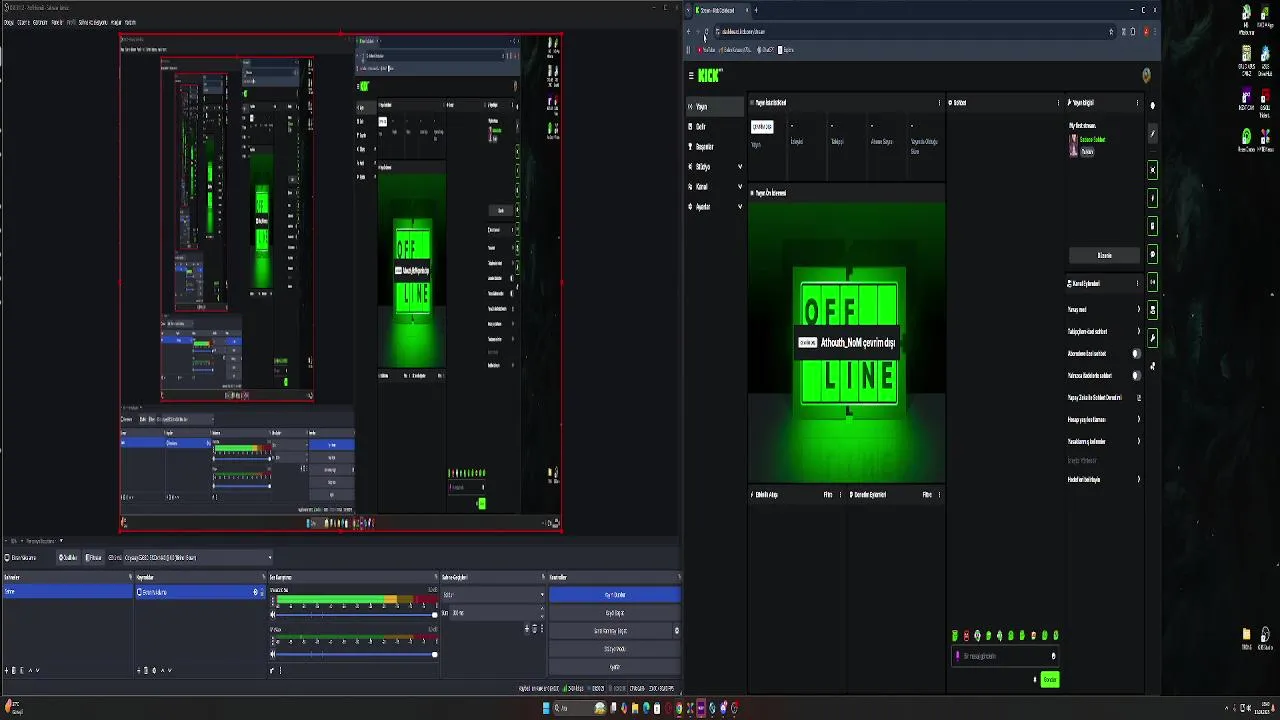Click Stüdyo Modu button in OBS Kontroller

tap(614, 649)
